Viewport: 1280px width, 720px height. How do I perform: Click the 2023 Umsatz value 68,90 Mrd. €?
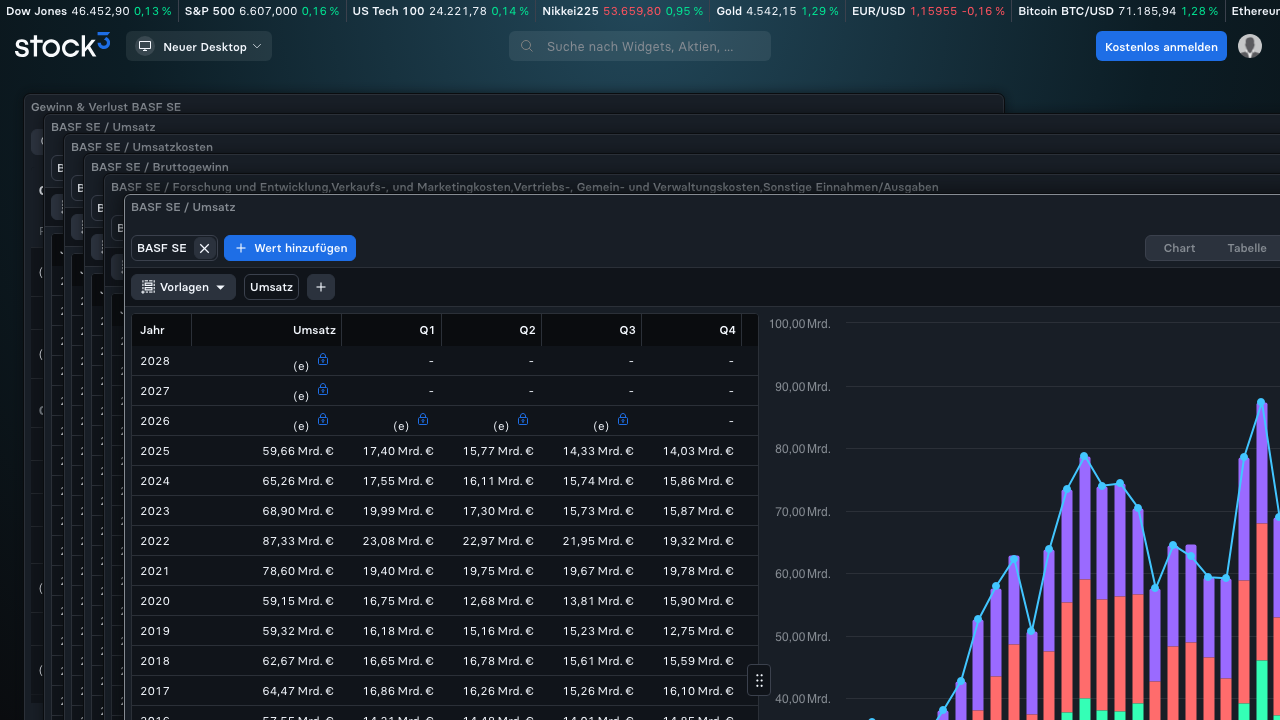point(298,511)
